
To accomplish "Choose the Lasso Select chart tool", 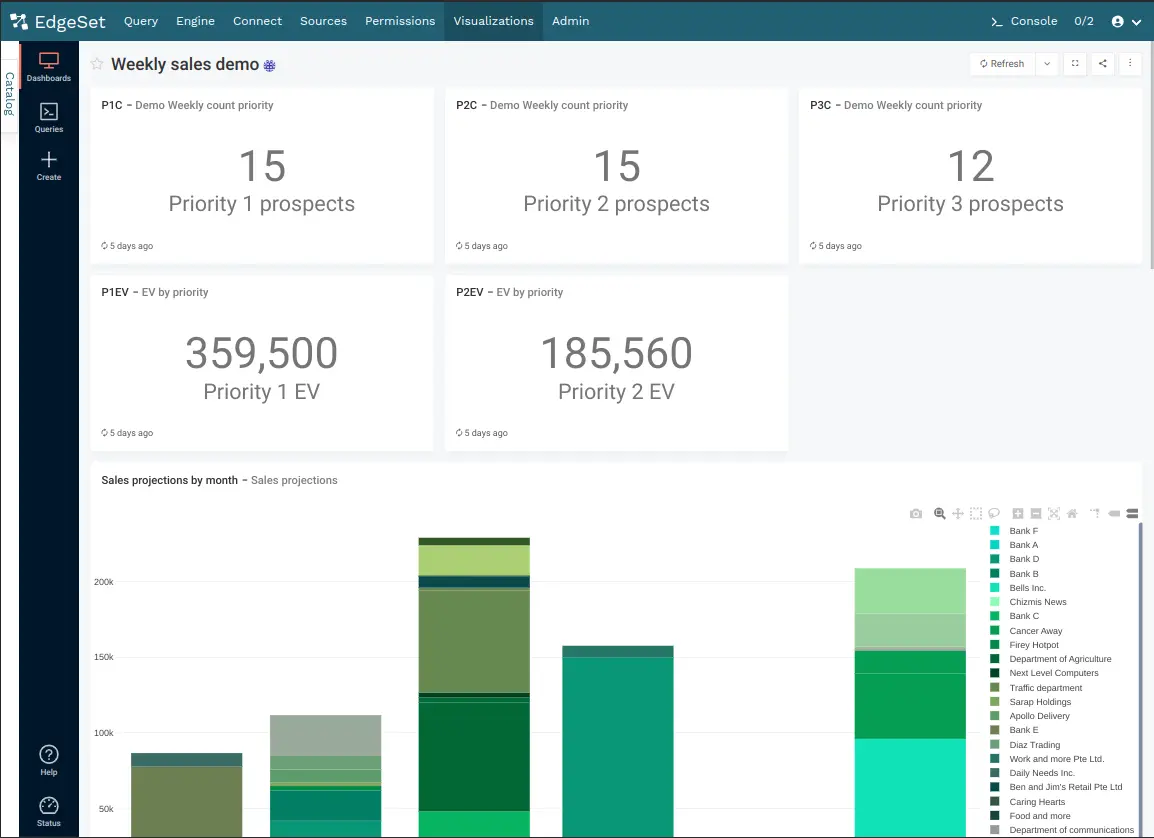I will 994,513.
